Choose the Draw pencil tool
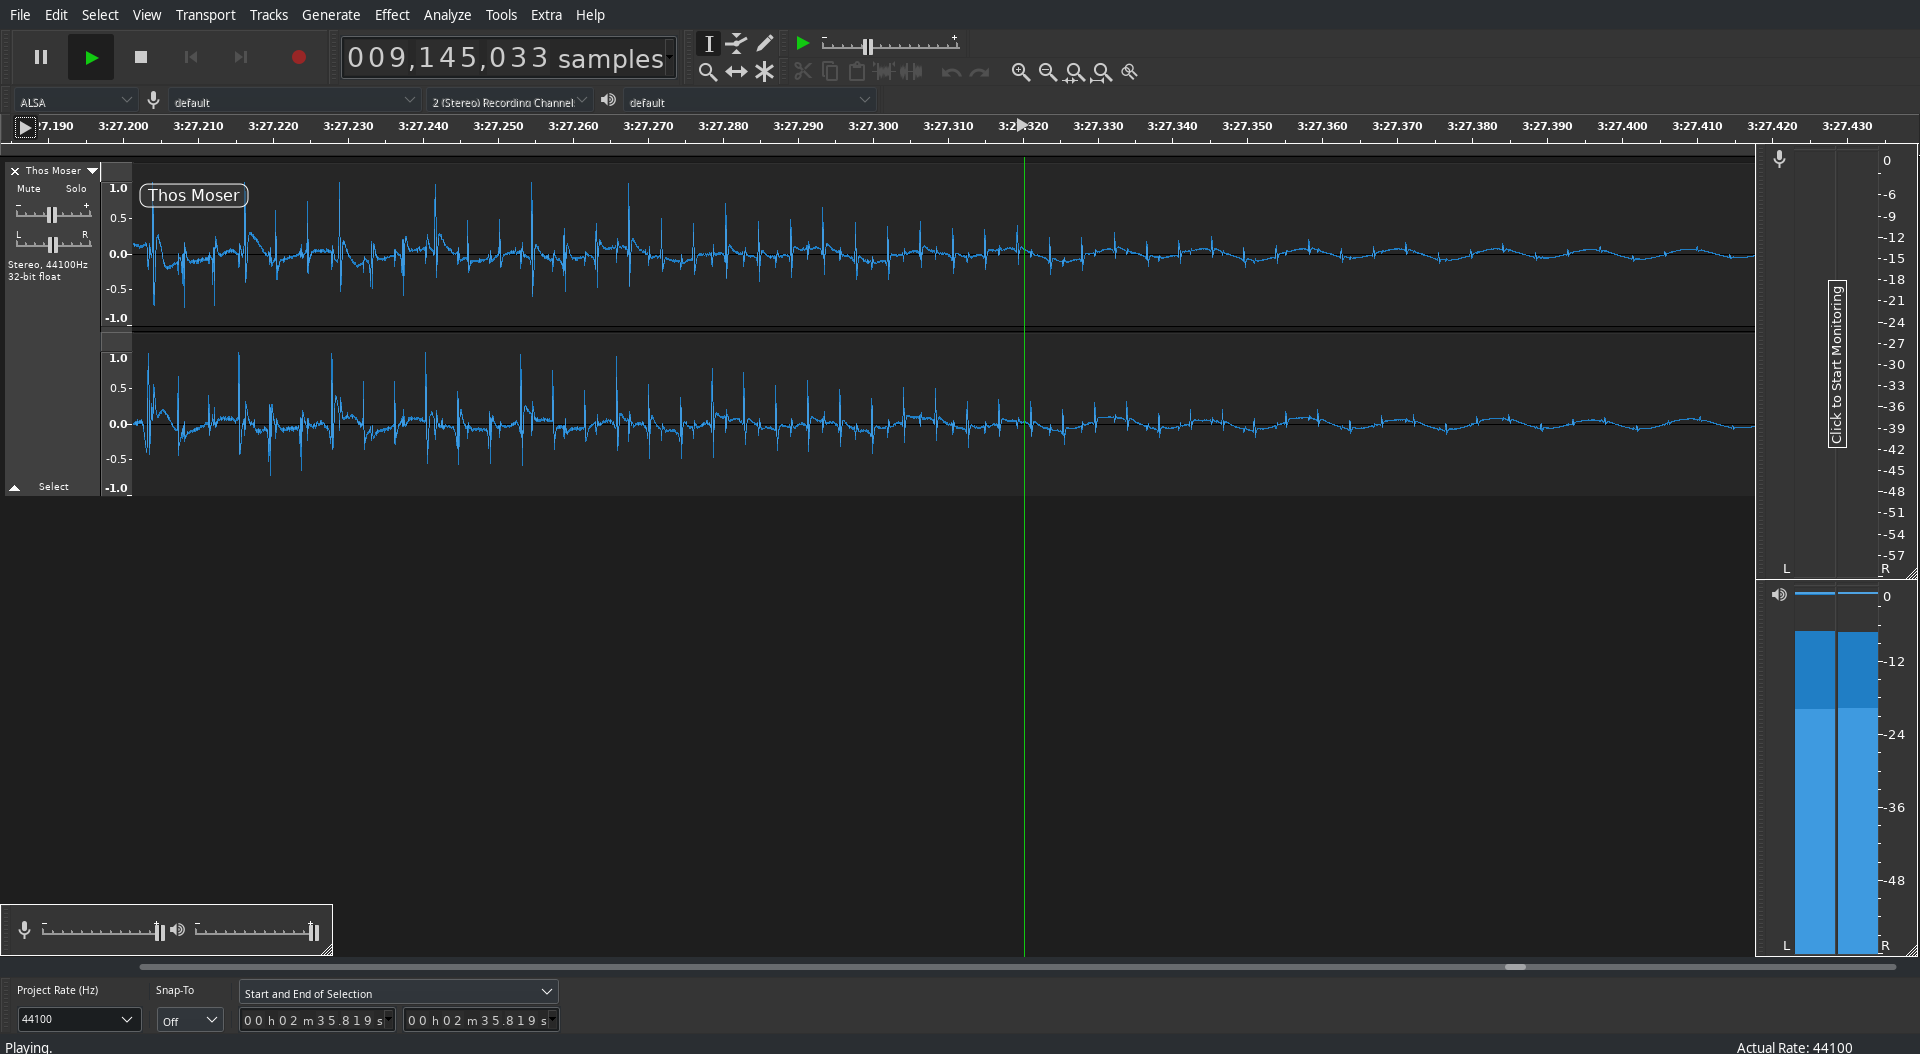Image resolution: width=1920 pixels, height=1054 pixels. 764,44
